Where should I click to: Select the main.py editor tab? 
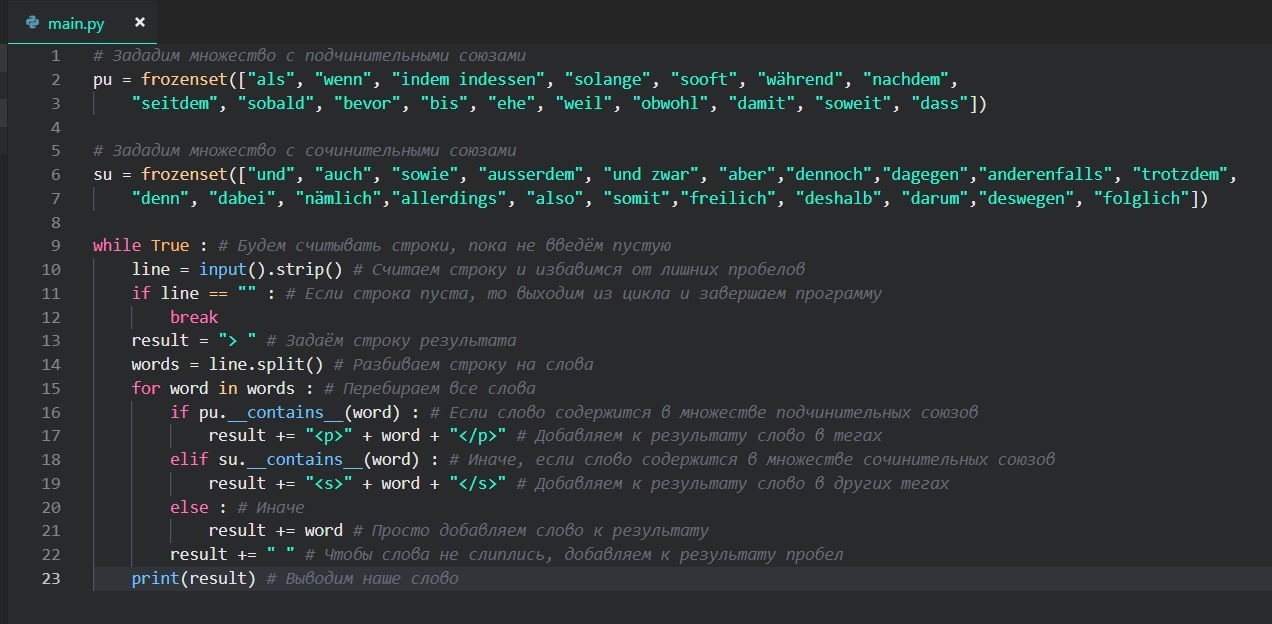pos(76,22)
